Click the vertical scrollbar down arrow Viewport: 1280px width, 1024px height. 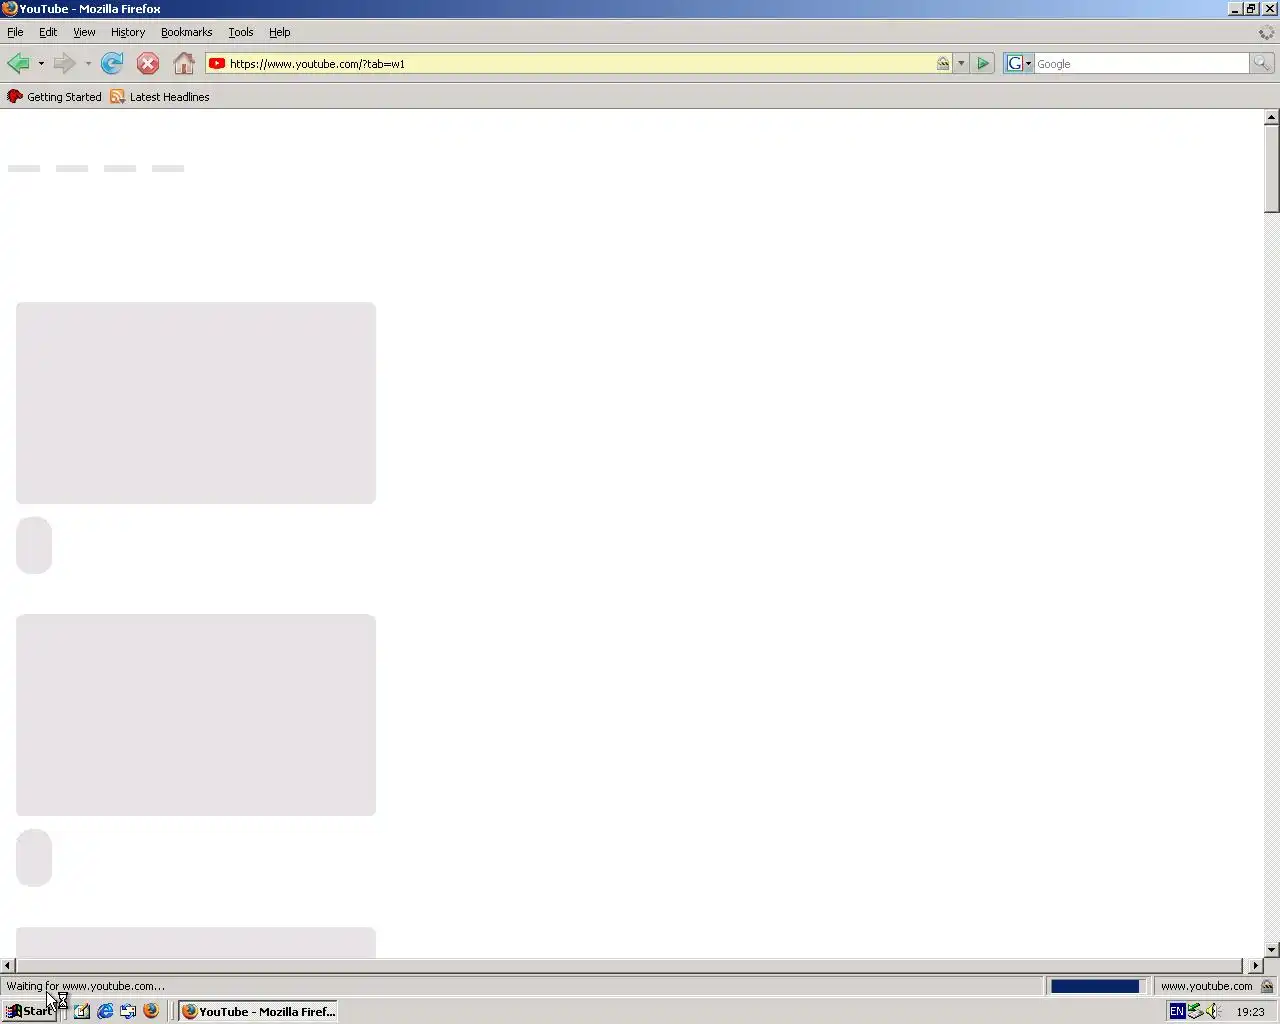point(1271,950)
